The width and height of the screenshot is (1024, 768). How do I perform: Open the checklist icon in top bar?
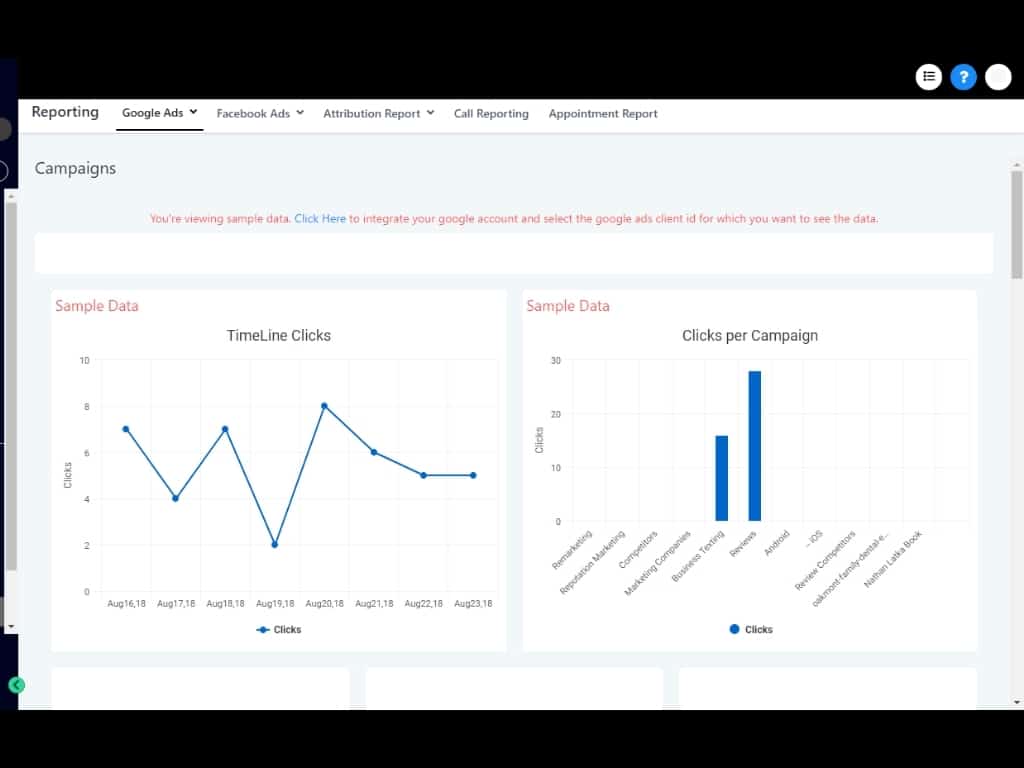coord(929,77)
